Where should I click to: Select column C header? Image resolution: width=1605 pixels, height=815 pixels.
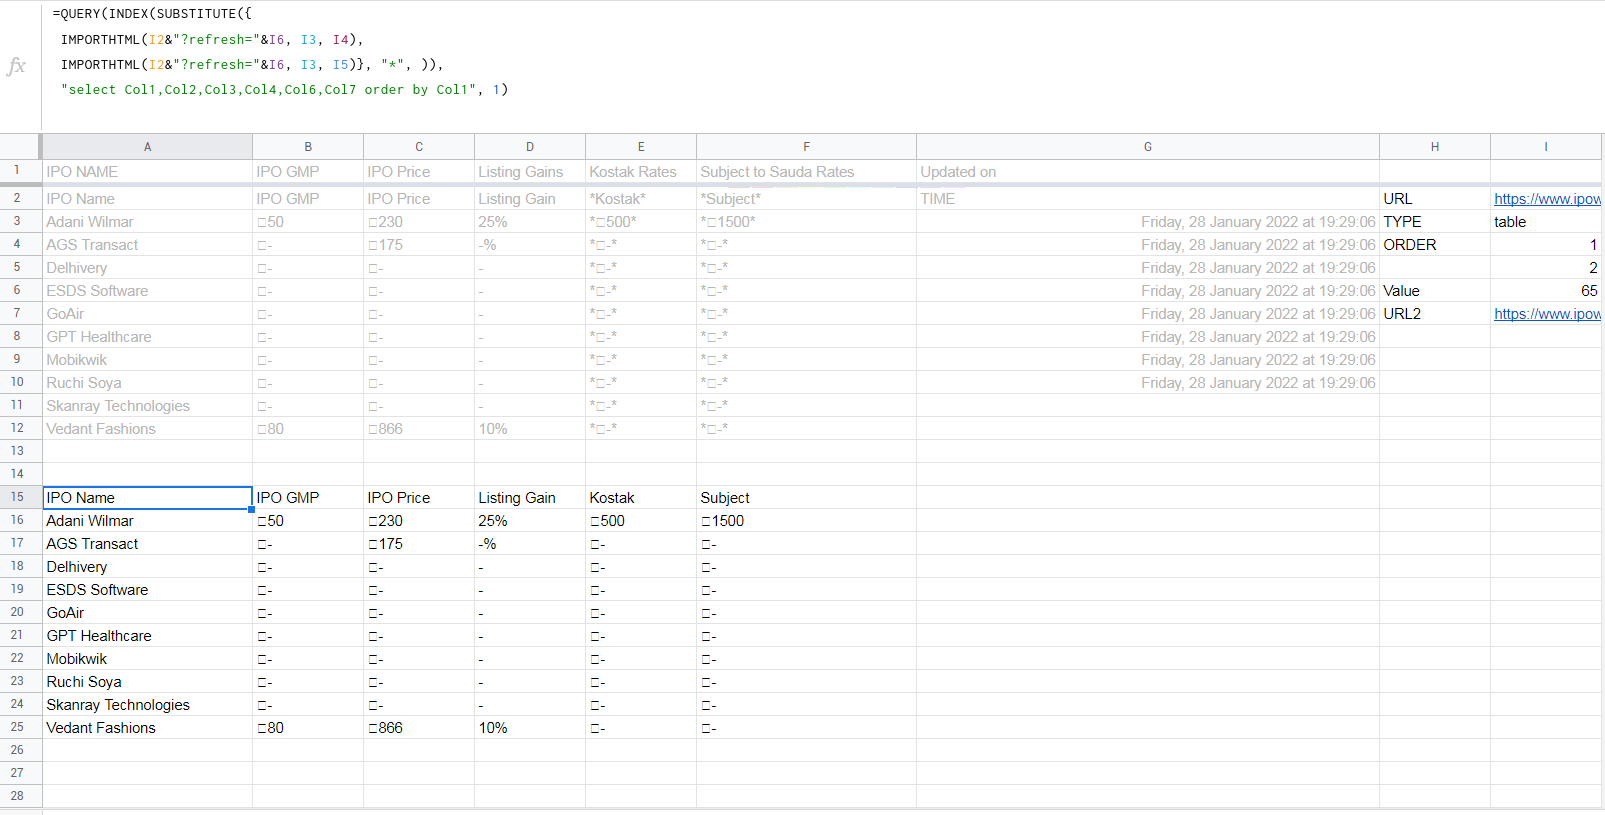click(419, 147)
